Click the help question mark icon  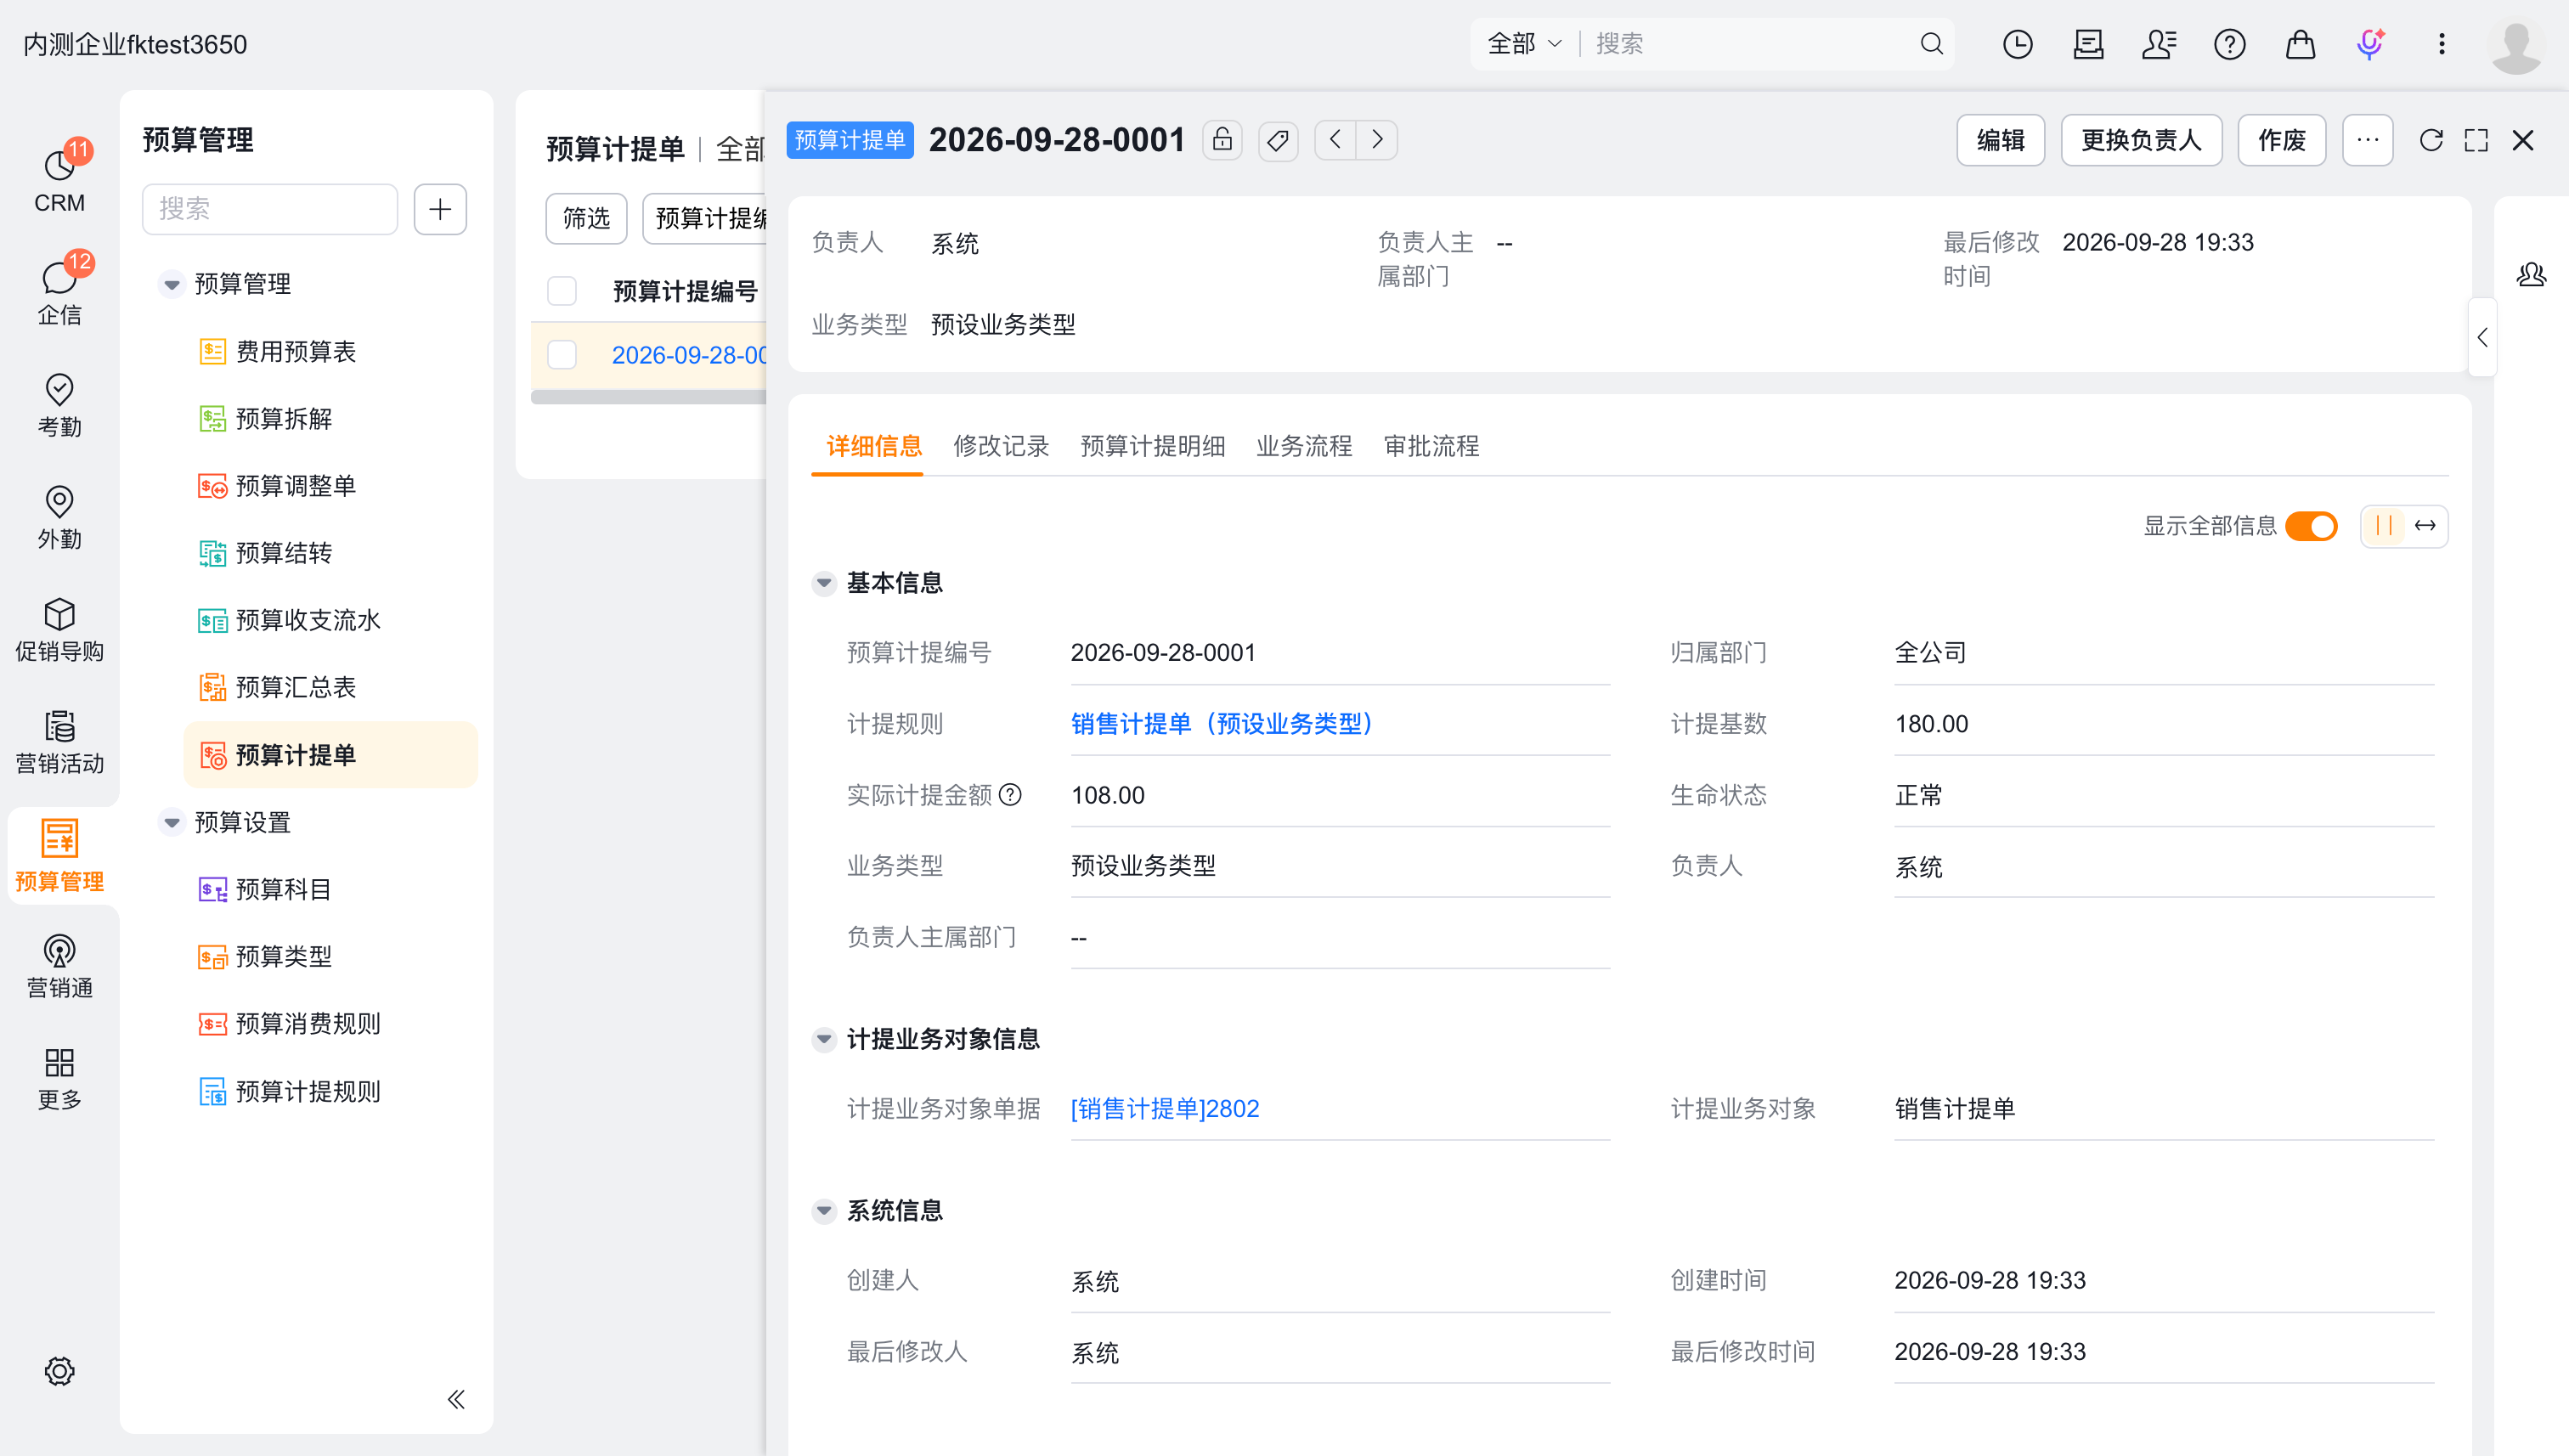tap(2229, 44)
